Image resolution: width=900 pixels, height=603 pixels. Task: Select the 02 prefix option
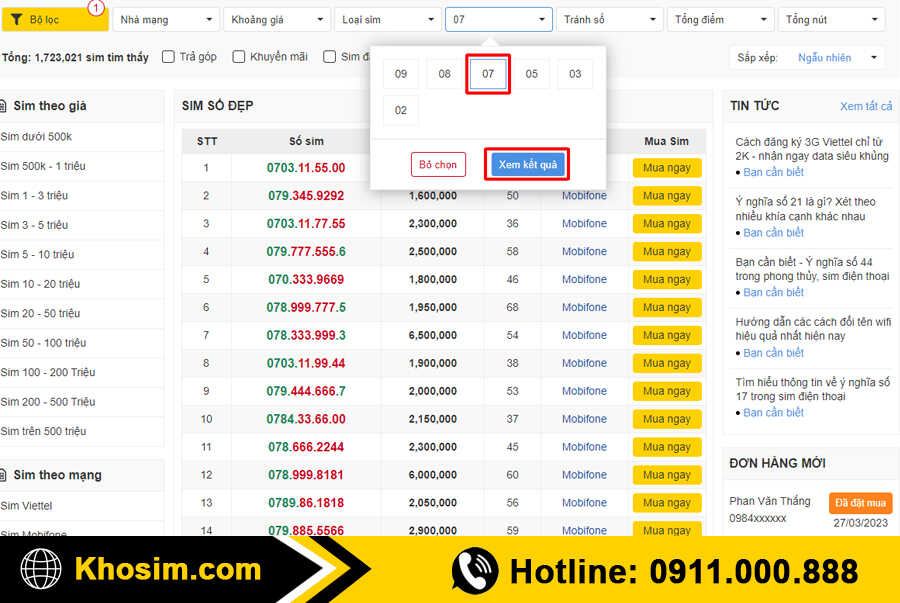400,111
